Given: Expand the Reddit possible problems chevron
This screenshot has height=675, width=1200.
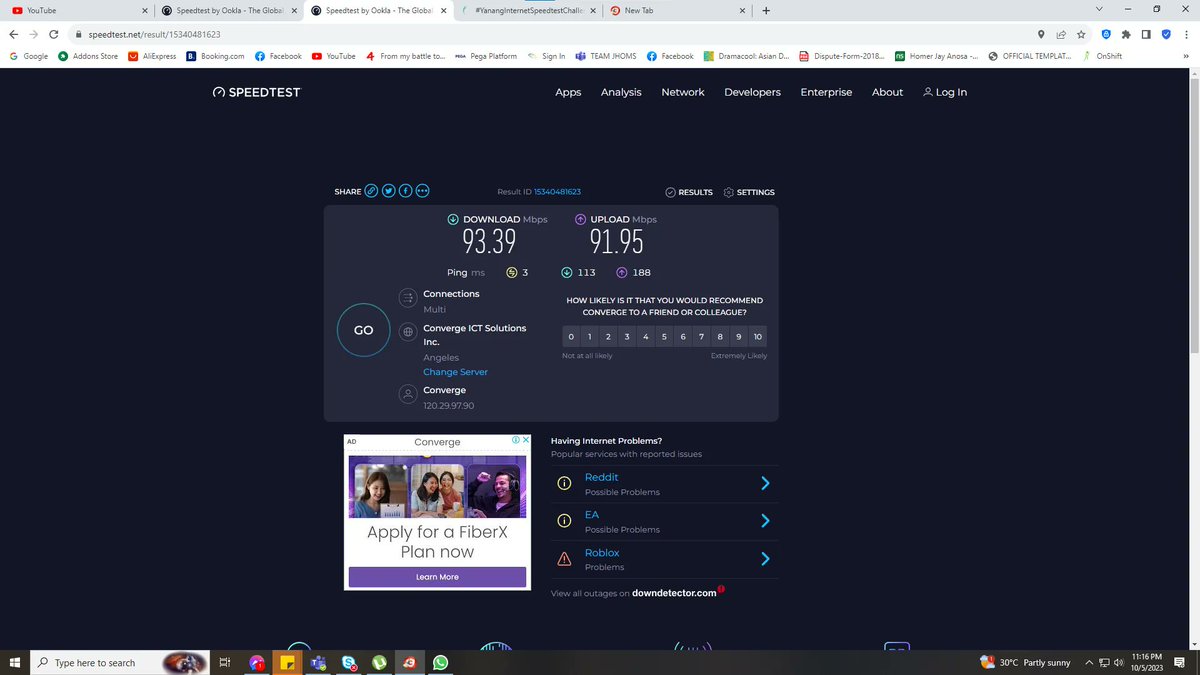Looking at the screenshot, I should (x=765, y=483).
